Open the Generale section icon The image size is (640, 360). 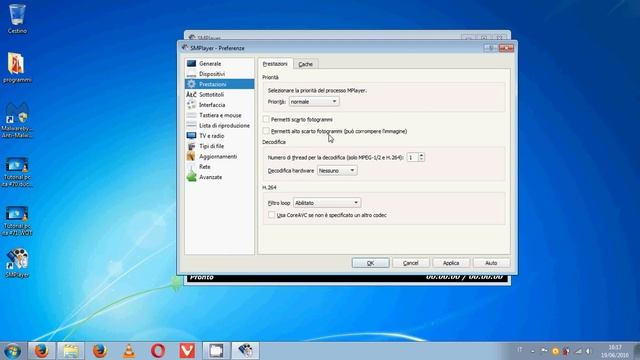click(x=191, y=64)
